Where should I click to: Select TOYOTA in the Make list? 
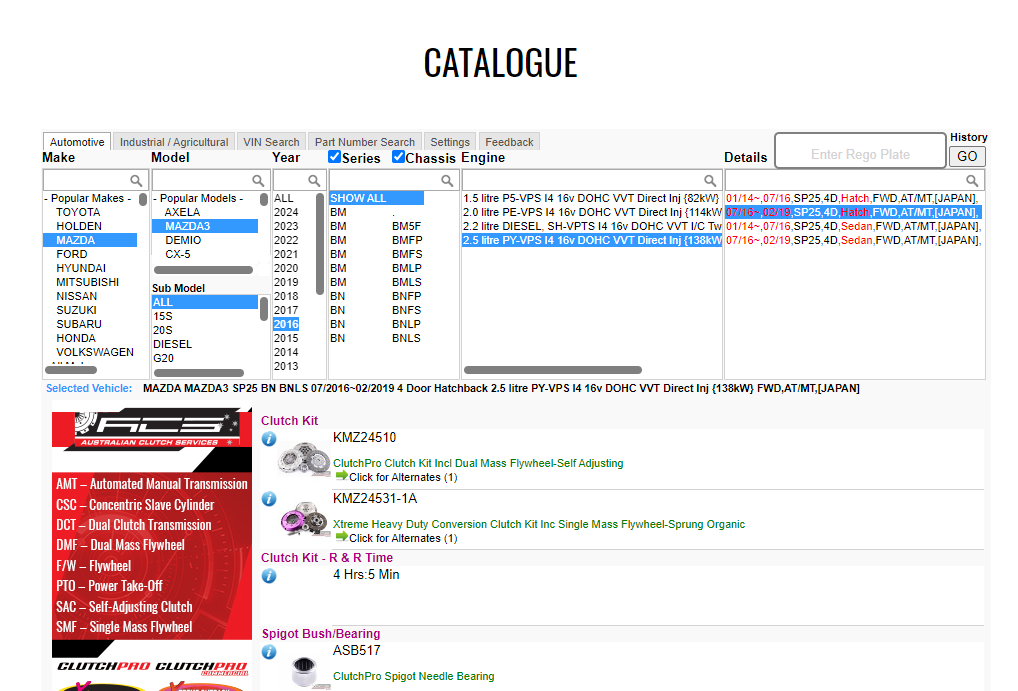(x=78, y=212)
